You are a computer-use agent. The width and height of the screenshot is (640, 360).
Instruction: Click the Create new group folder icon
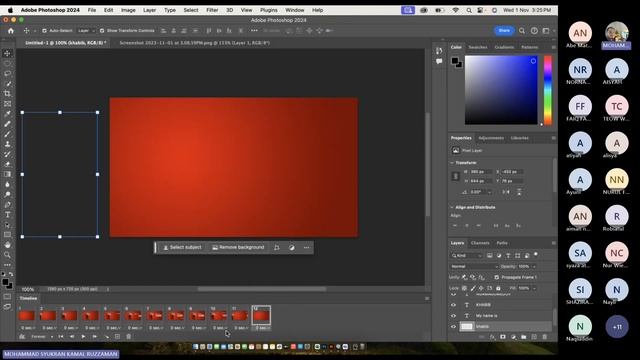tap(524, 337)
